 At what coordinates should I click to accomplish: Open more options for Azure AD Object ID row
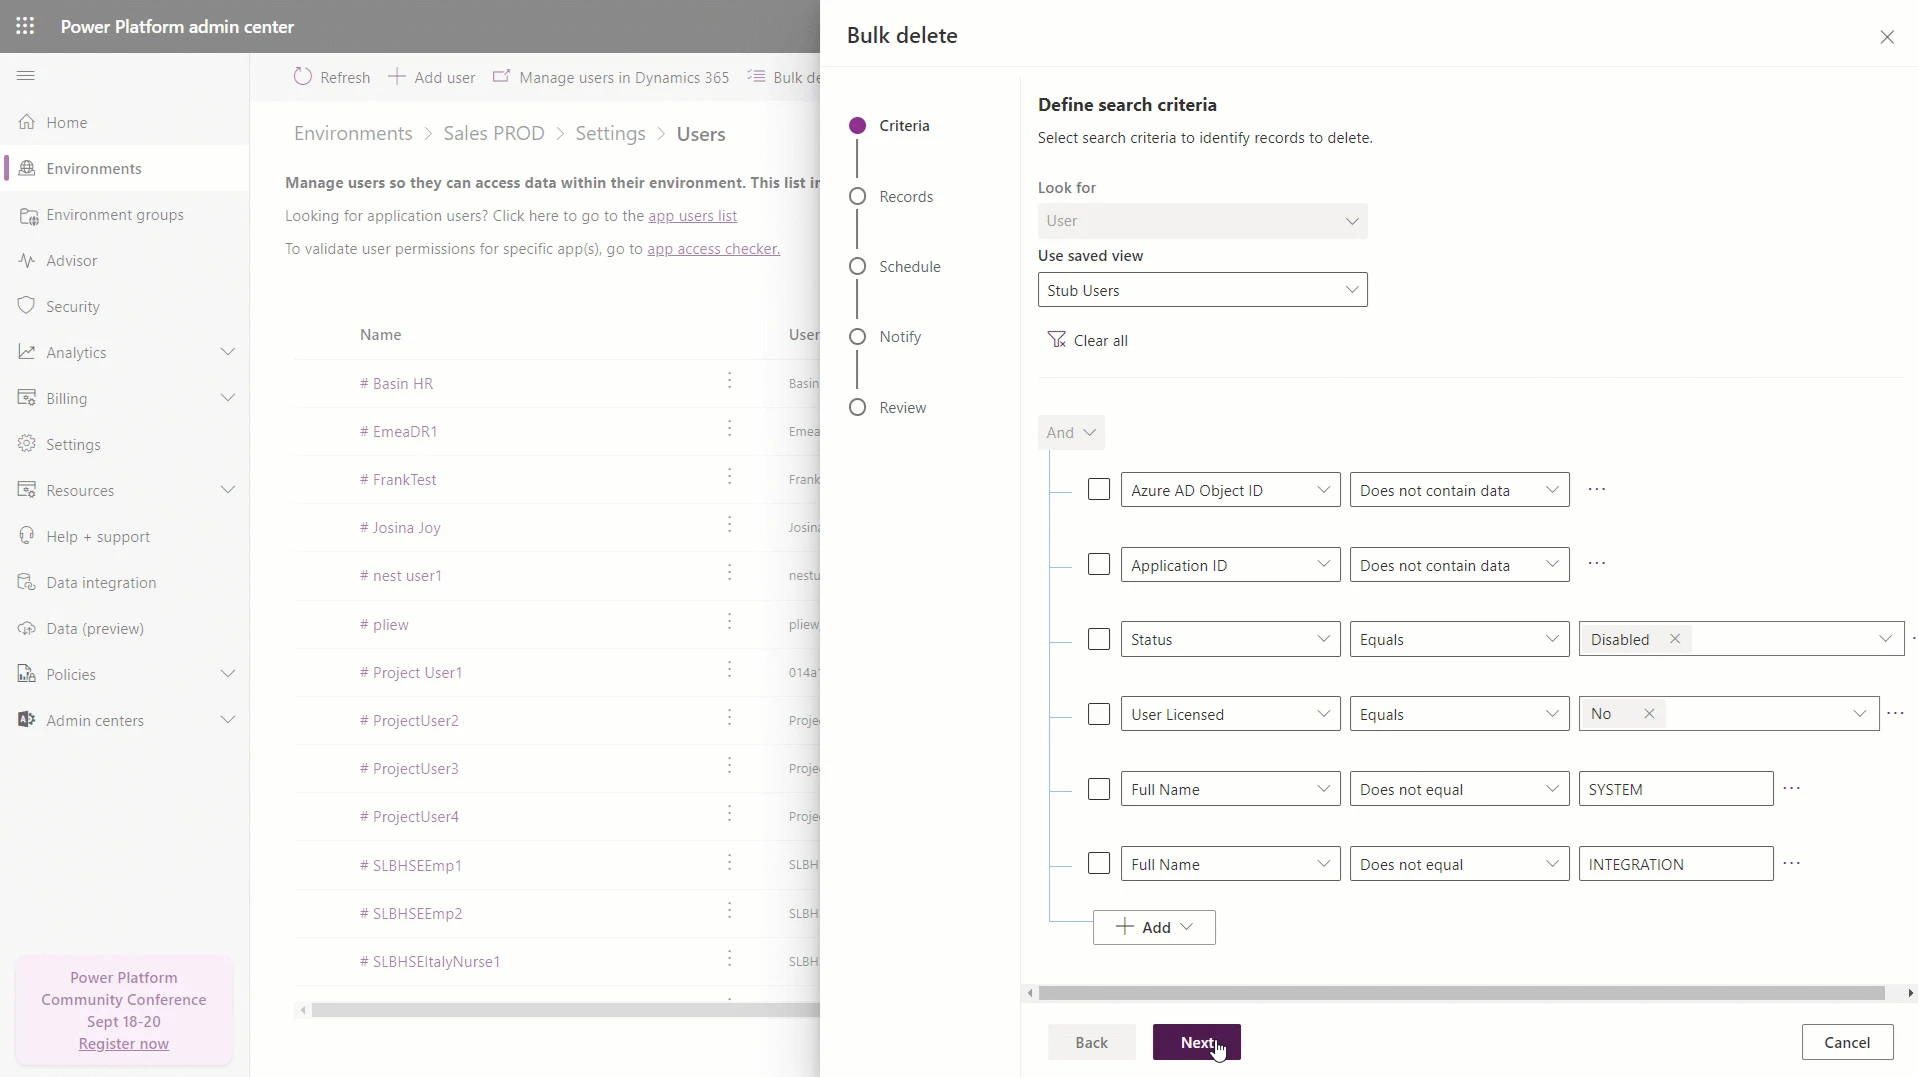tap(1597, 490)
